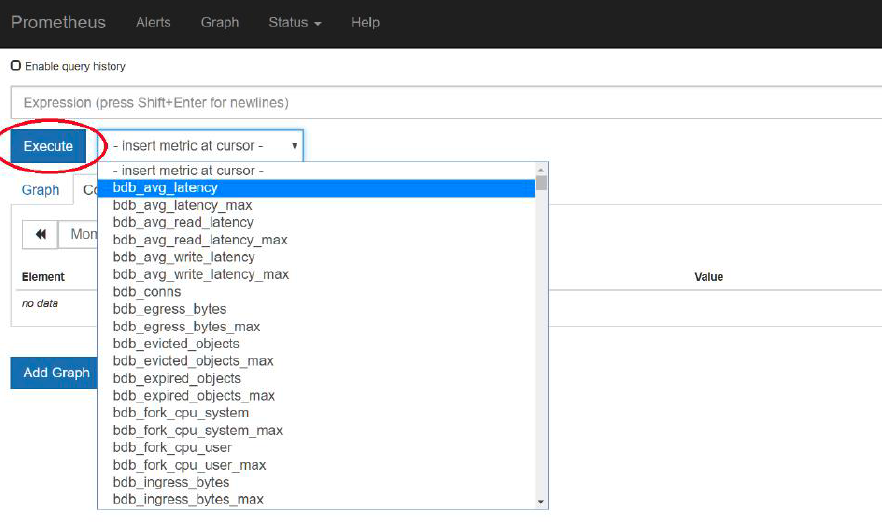Click the rewind double-arrow time button
Viewport: 882px width, 527px height.
(40, 234)
